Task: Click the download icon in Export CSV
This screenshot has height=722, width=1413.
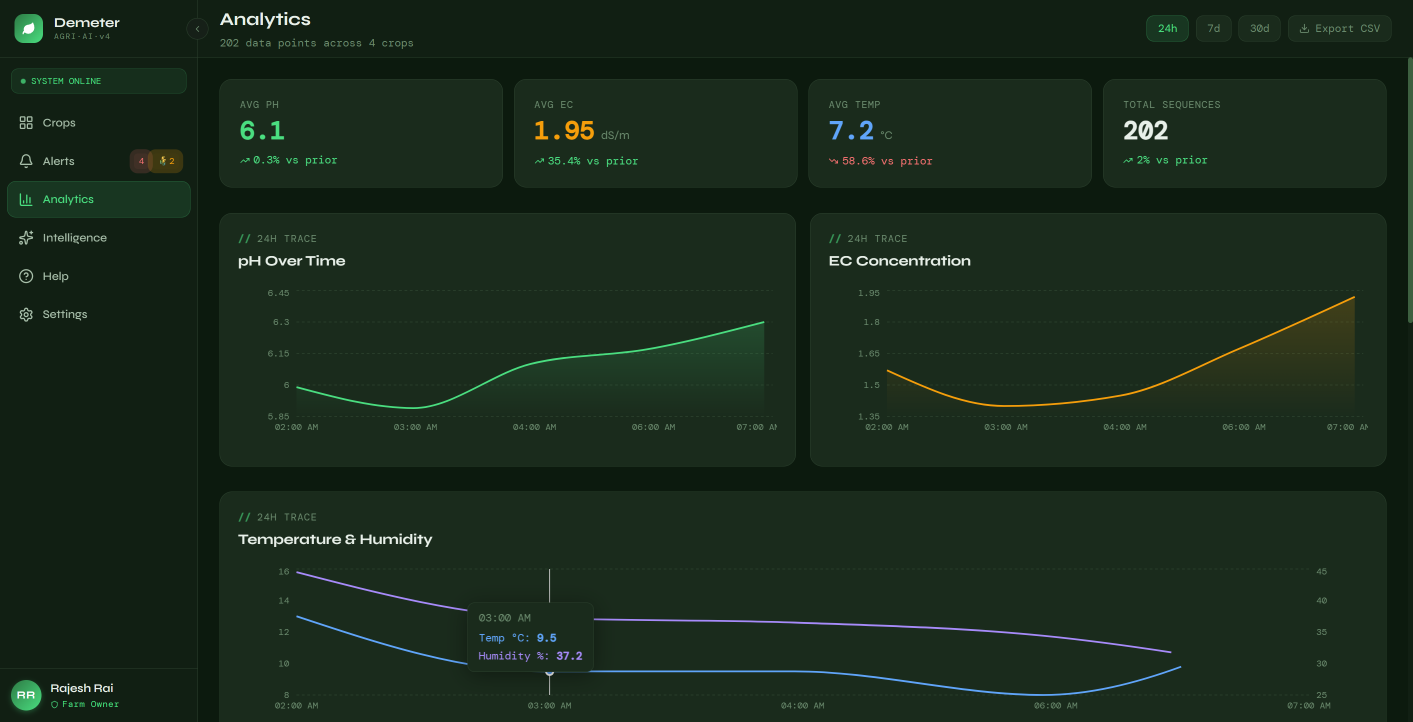Action: pos(1304,29)
